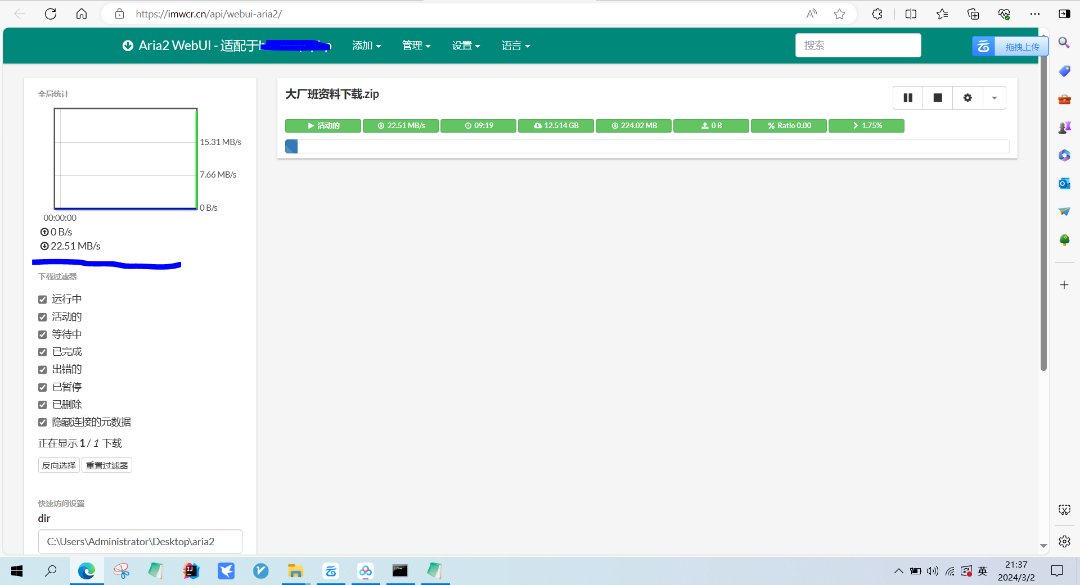
Task: Click the 反向选择 button
Action: coord(58,465)
